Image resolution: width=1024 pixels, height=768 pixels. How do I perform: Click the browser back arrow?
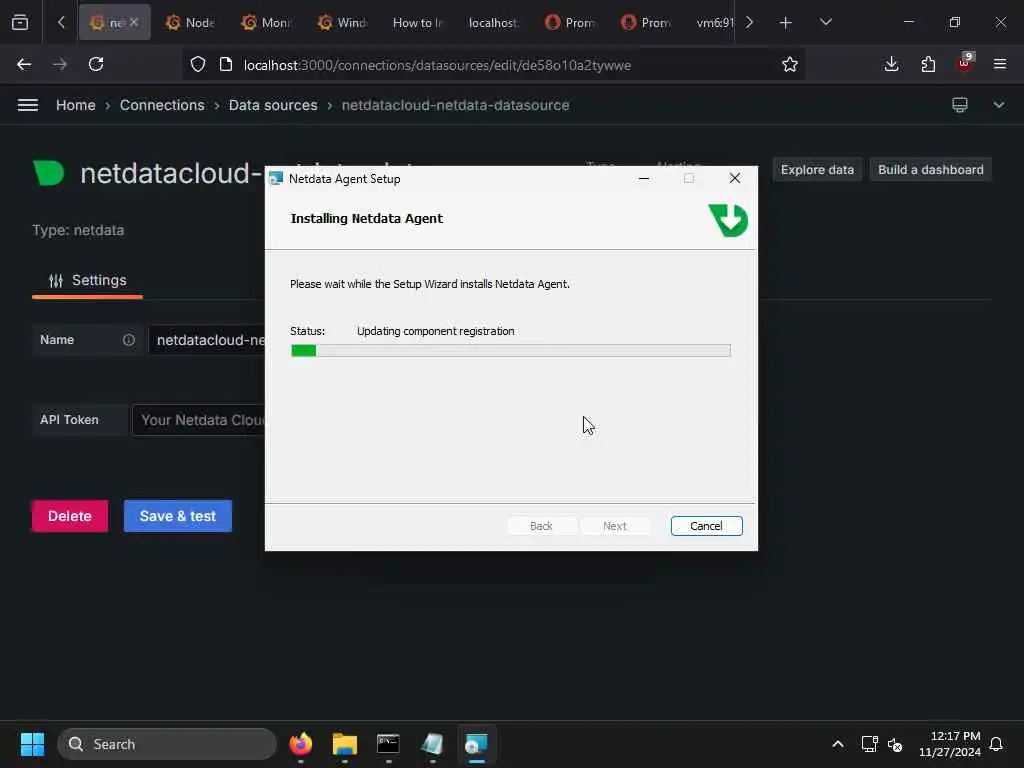[24, 65]
